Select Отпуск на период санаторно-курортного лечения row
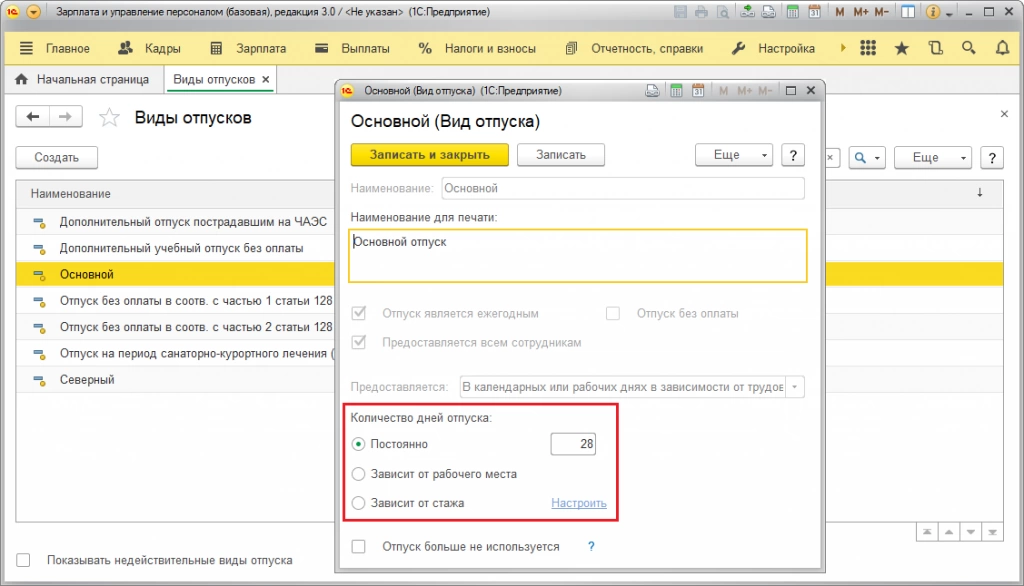 click(x=176, y=353)
